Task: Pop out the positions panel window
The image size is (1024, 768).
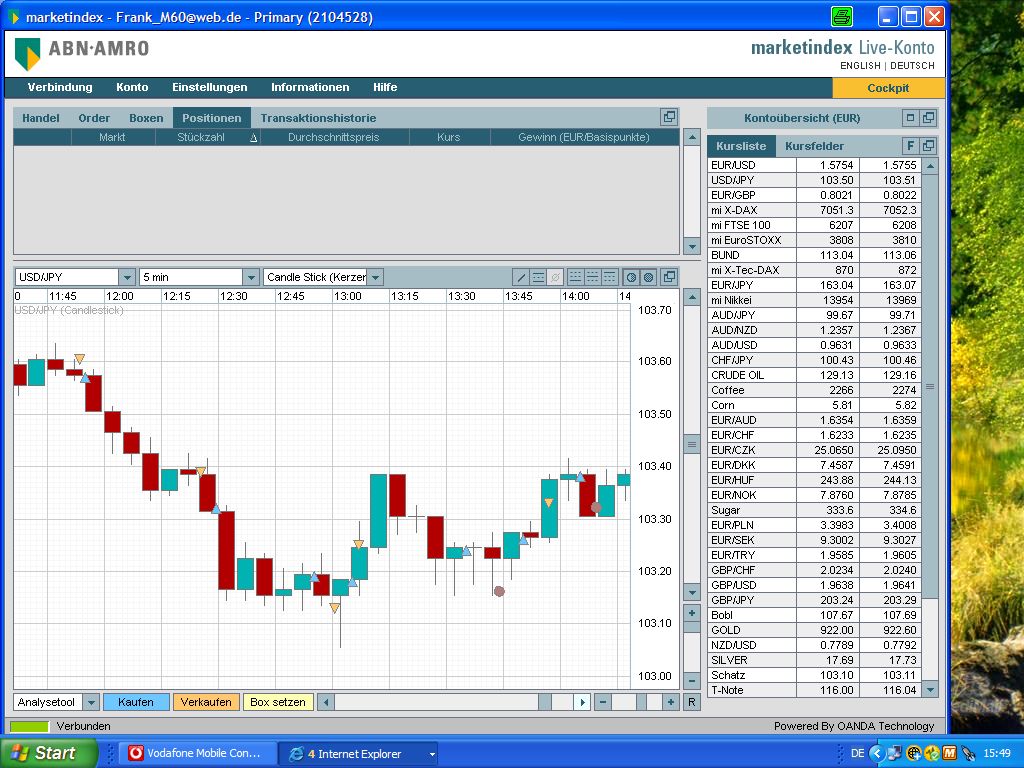Action: point(669,118)
